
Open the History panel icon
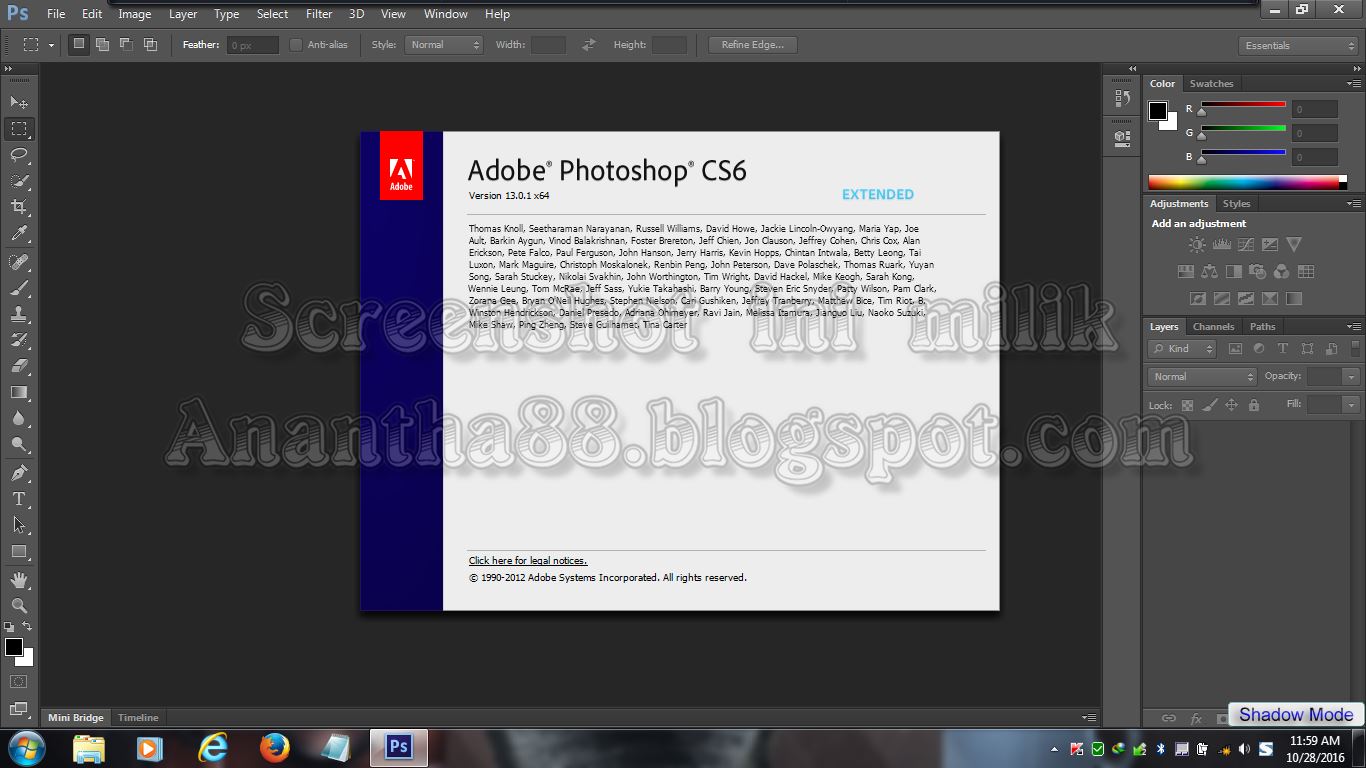(x=1122, y=98)
